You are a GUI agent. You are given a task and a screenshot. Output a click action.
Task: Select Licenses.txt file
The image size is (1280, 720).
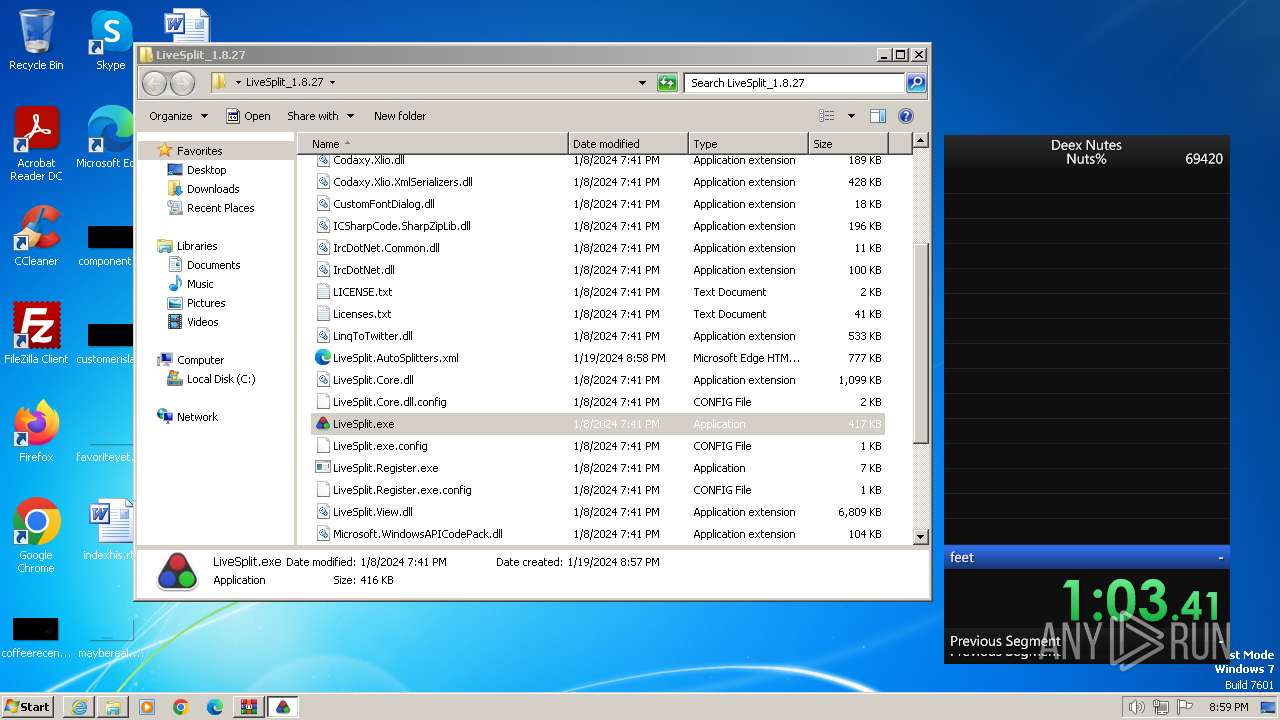click(x=362, y=314)
